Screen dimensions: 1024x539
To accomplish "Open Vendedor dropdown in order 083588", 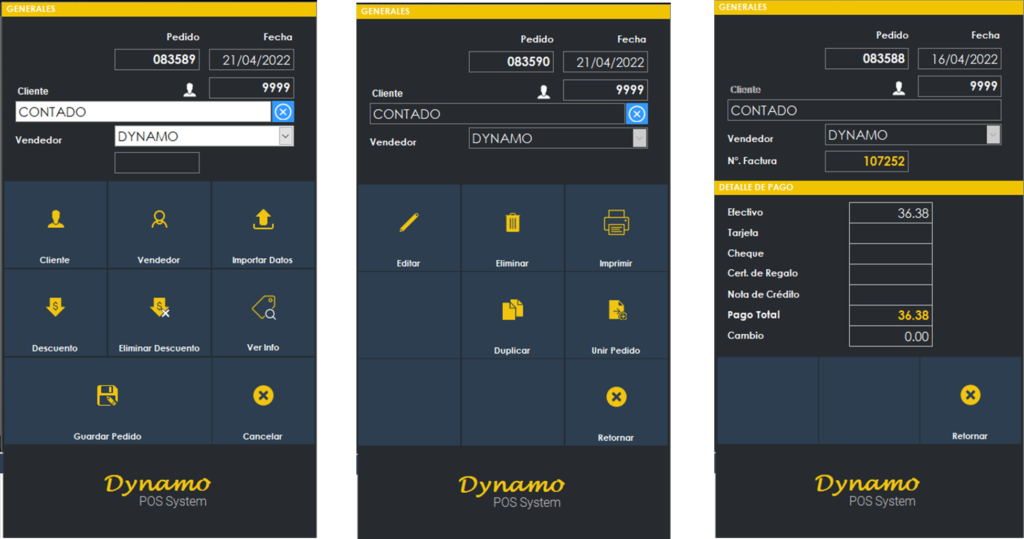I will [992, 135].
